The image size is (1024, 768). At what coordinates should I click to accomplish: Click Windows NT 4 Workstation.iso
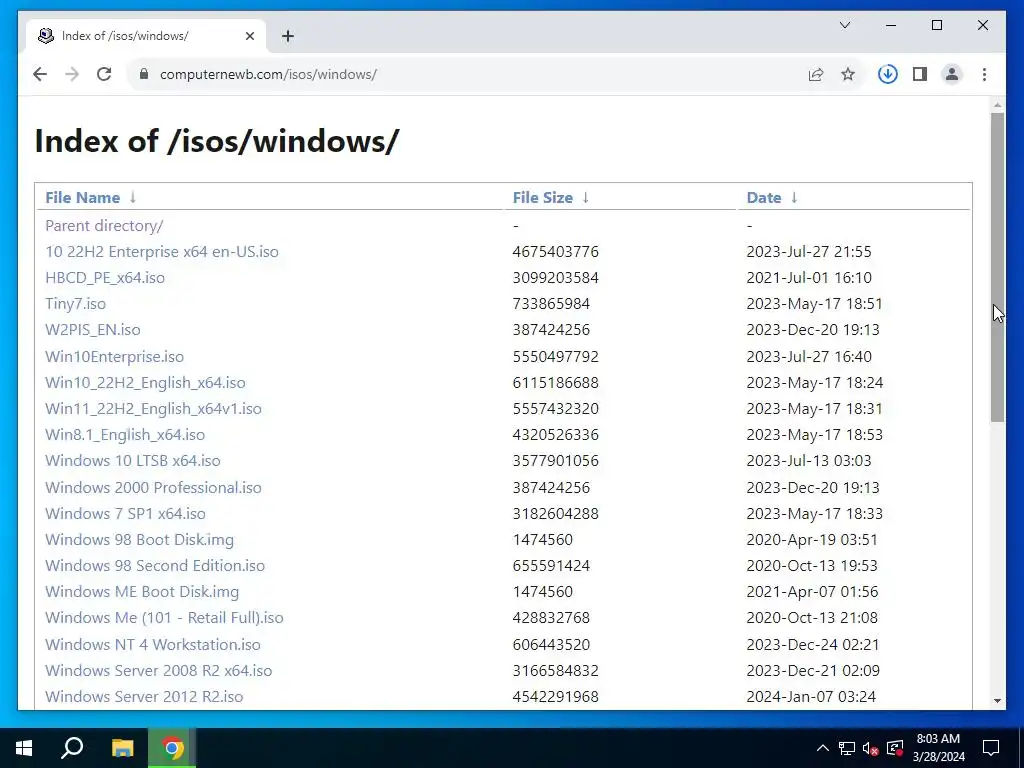(x=153, y=645)
